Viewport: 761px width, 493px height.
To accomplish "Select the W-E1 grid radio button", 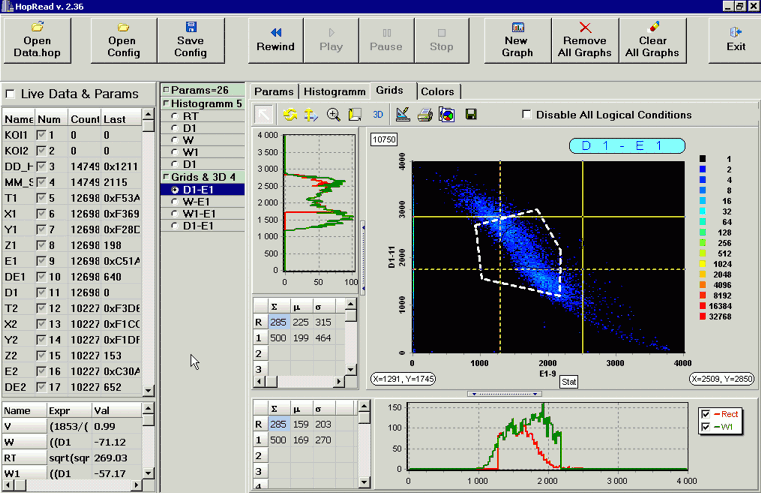I will [176, 201].
